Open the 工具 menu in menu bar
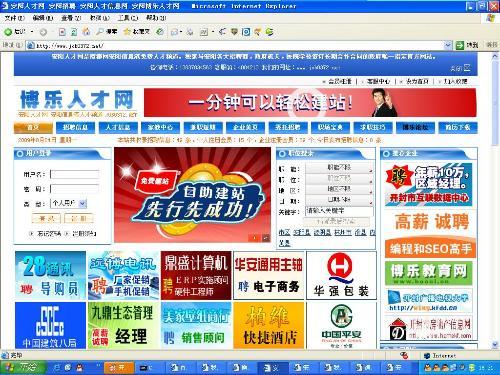 coord(128,18)
